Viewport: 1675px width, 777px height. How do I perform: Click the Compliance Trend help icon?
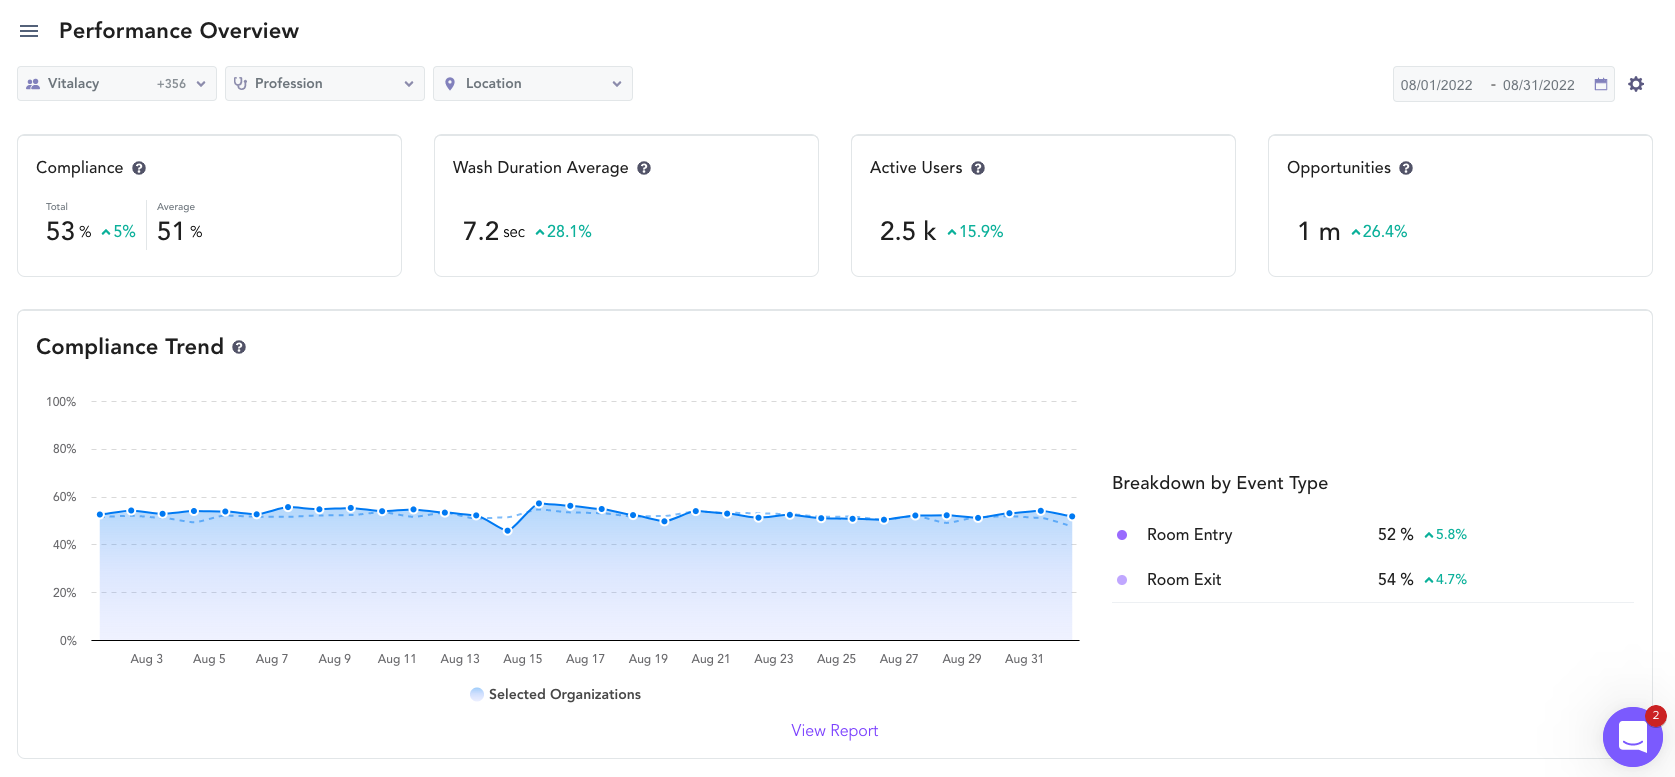pyautogui.click(x=239, y=347)
